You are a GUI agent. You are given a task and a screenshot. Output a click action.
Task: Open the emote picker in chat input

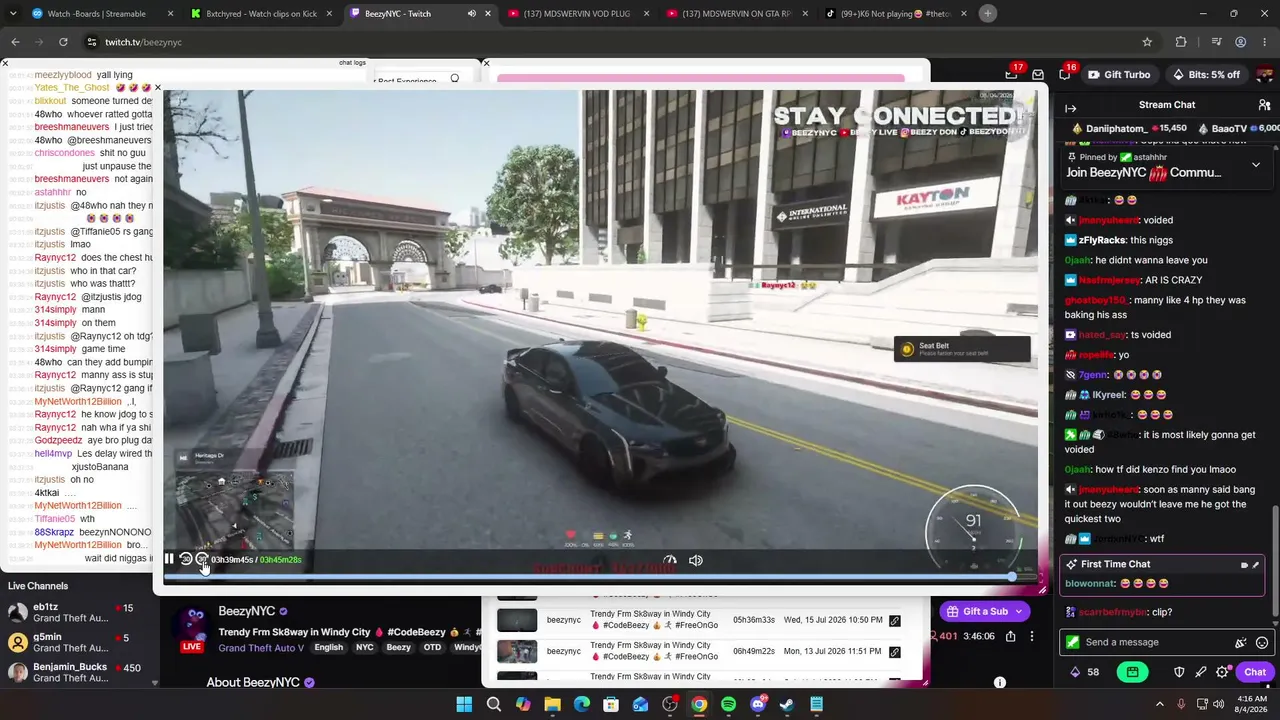[x=1262, y=642]
